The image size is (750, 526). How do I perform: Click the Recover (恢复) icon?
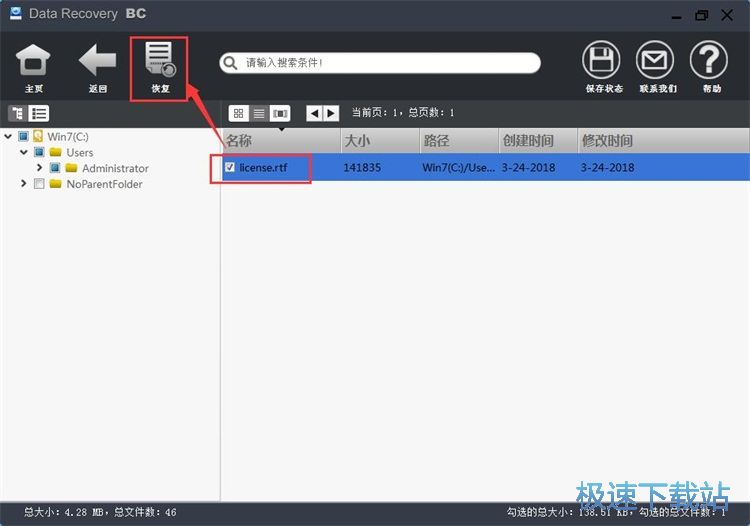click(x=160, y=59)
